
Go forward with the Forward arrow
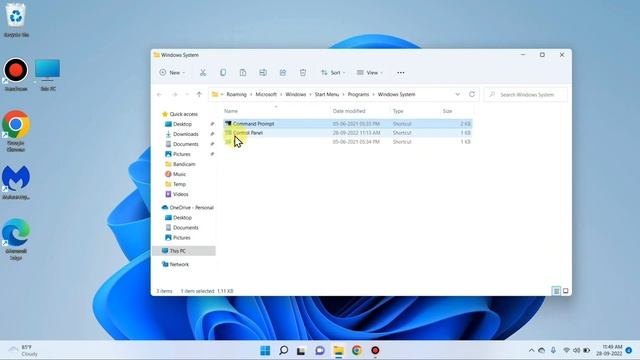pyautogui.click(x=174, y=94)
